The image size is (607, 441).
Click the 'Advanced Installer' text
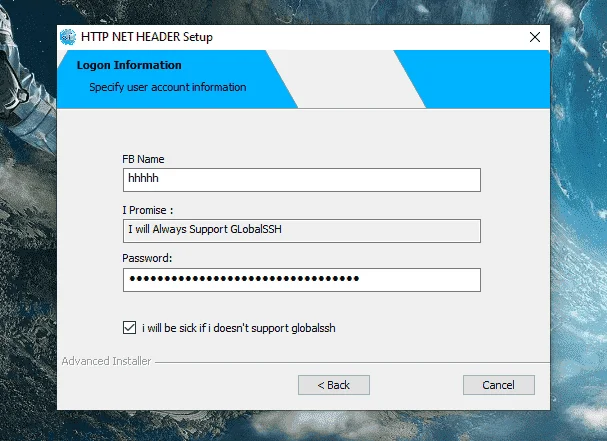(106, 361)
